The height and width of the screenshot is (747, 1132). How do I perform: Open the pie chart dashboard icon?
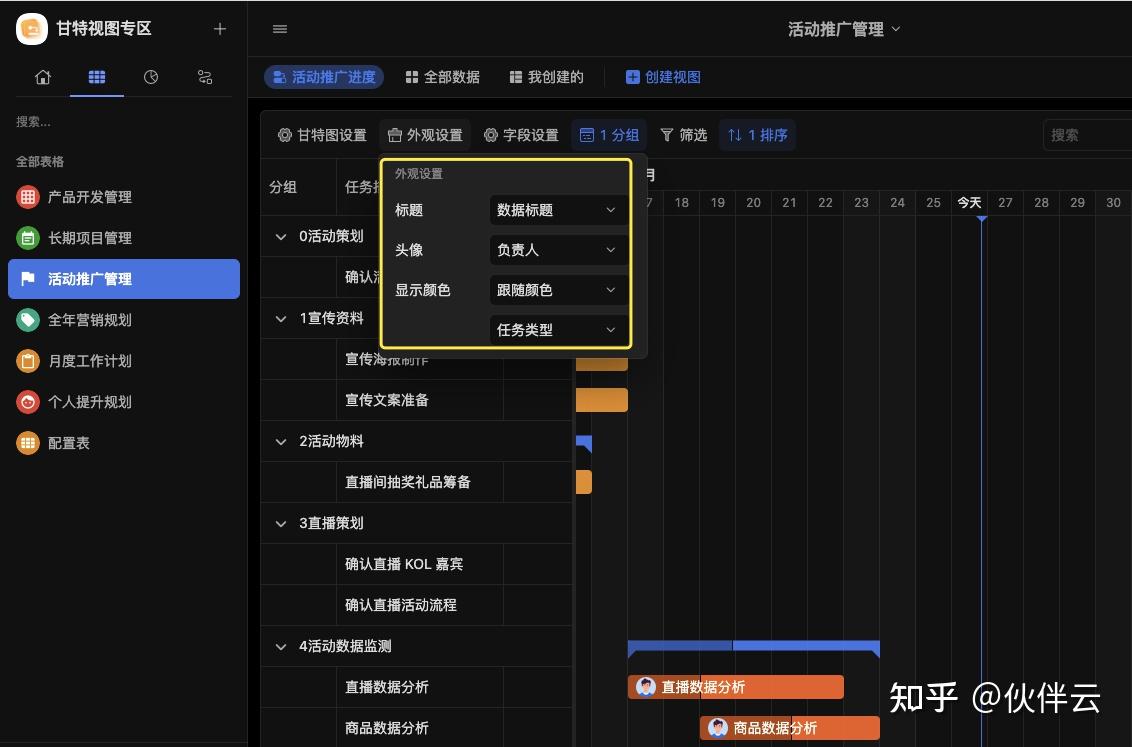tap(151, 77)
